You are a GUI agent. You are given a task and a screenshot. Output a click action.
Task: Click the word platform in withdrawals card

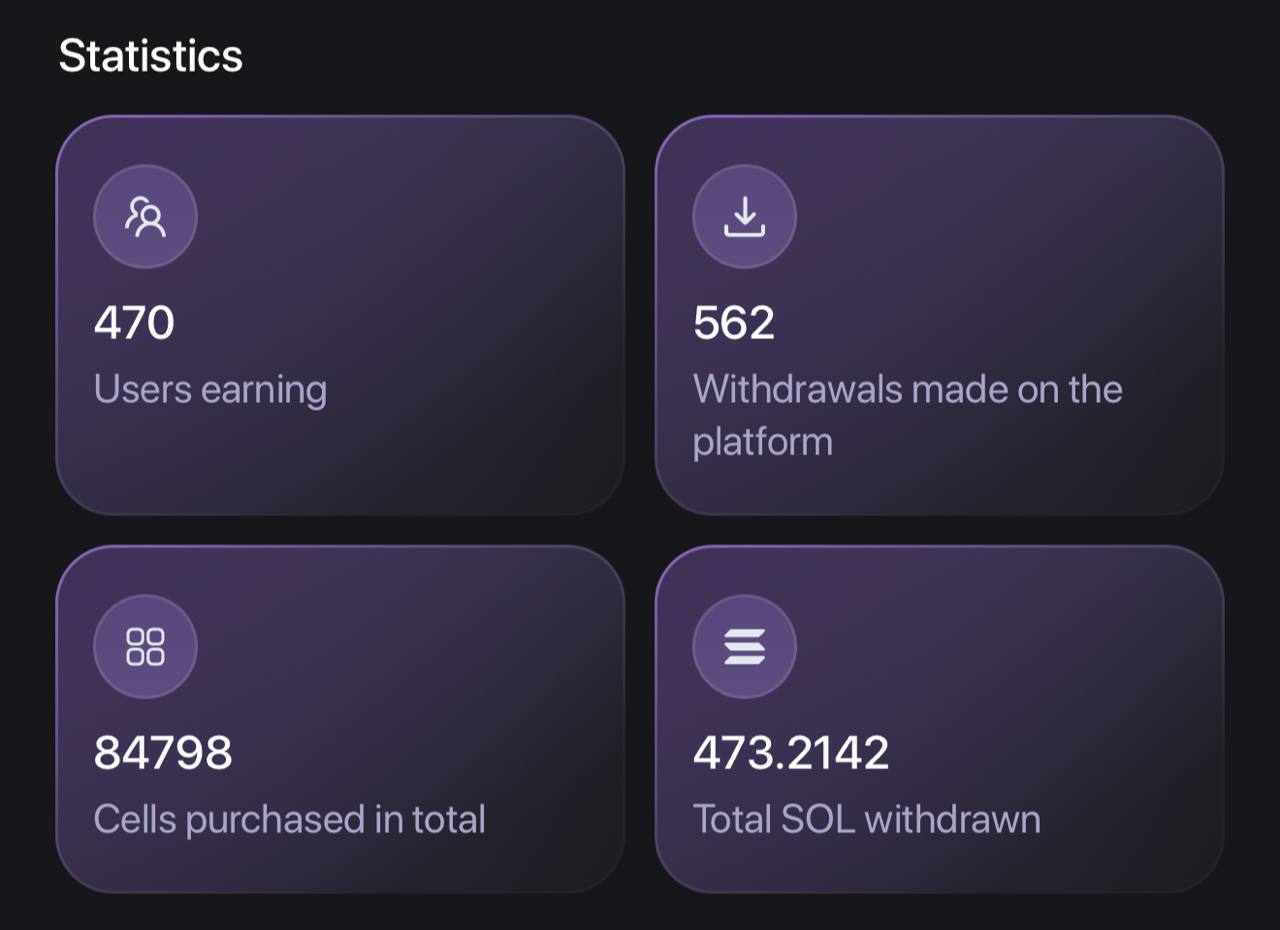click(x=763, y=442)
